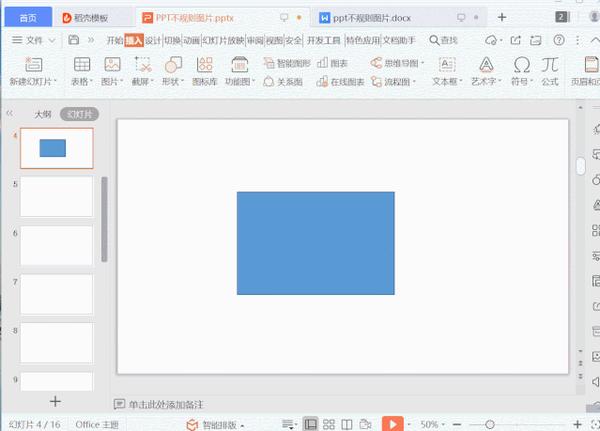
Task: Add a new slide with the plus button
Action: click(55, 401)
